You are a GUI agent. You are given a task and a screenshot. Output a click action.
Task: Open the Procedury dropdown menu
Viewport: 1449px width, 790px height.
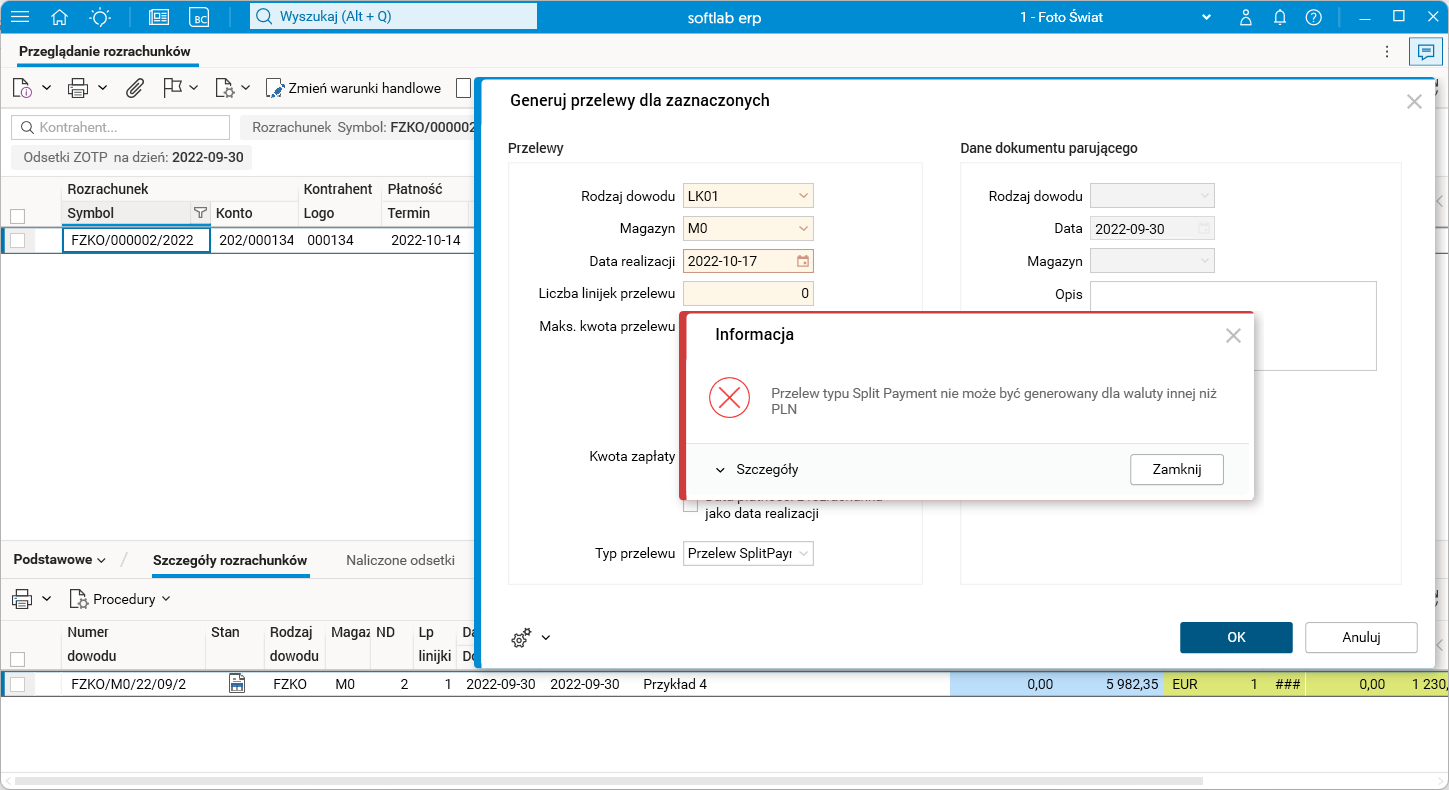tap(120, 599)
